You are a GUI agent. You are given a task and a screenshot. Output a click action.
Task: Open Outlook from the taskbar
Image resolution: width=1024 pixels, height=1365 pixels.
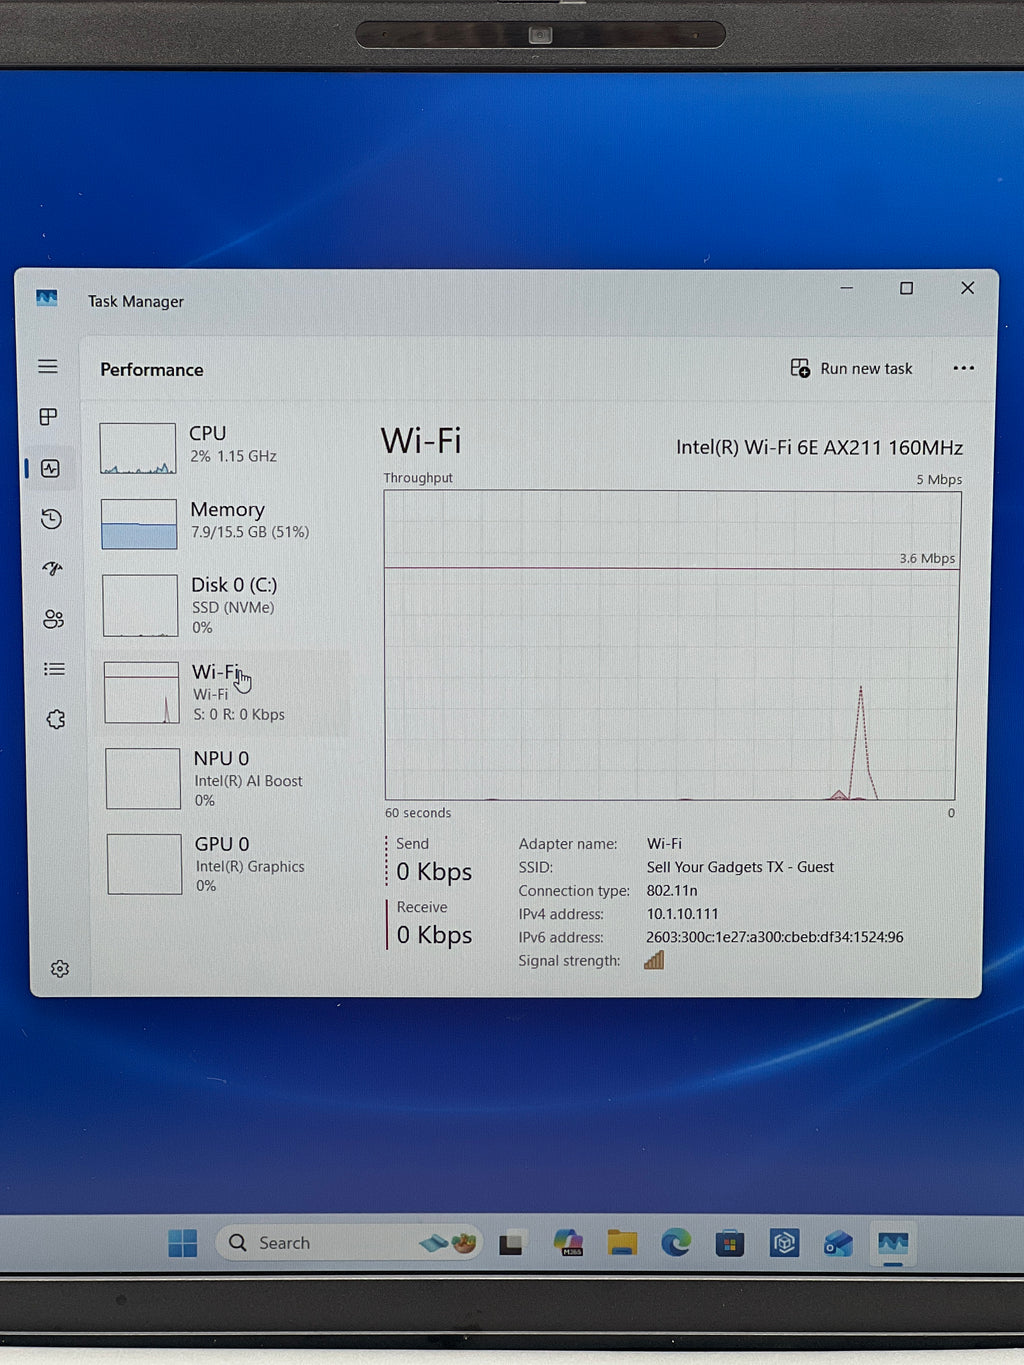click(x=838, y=1243)
